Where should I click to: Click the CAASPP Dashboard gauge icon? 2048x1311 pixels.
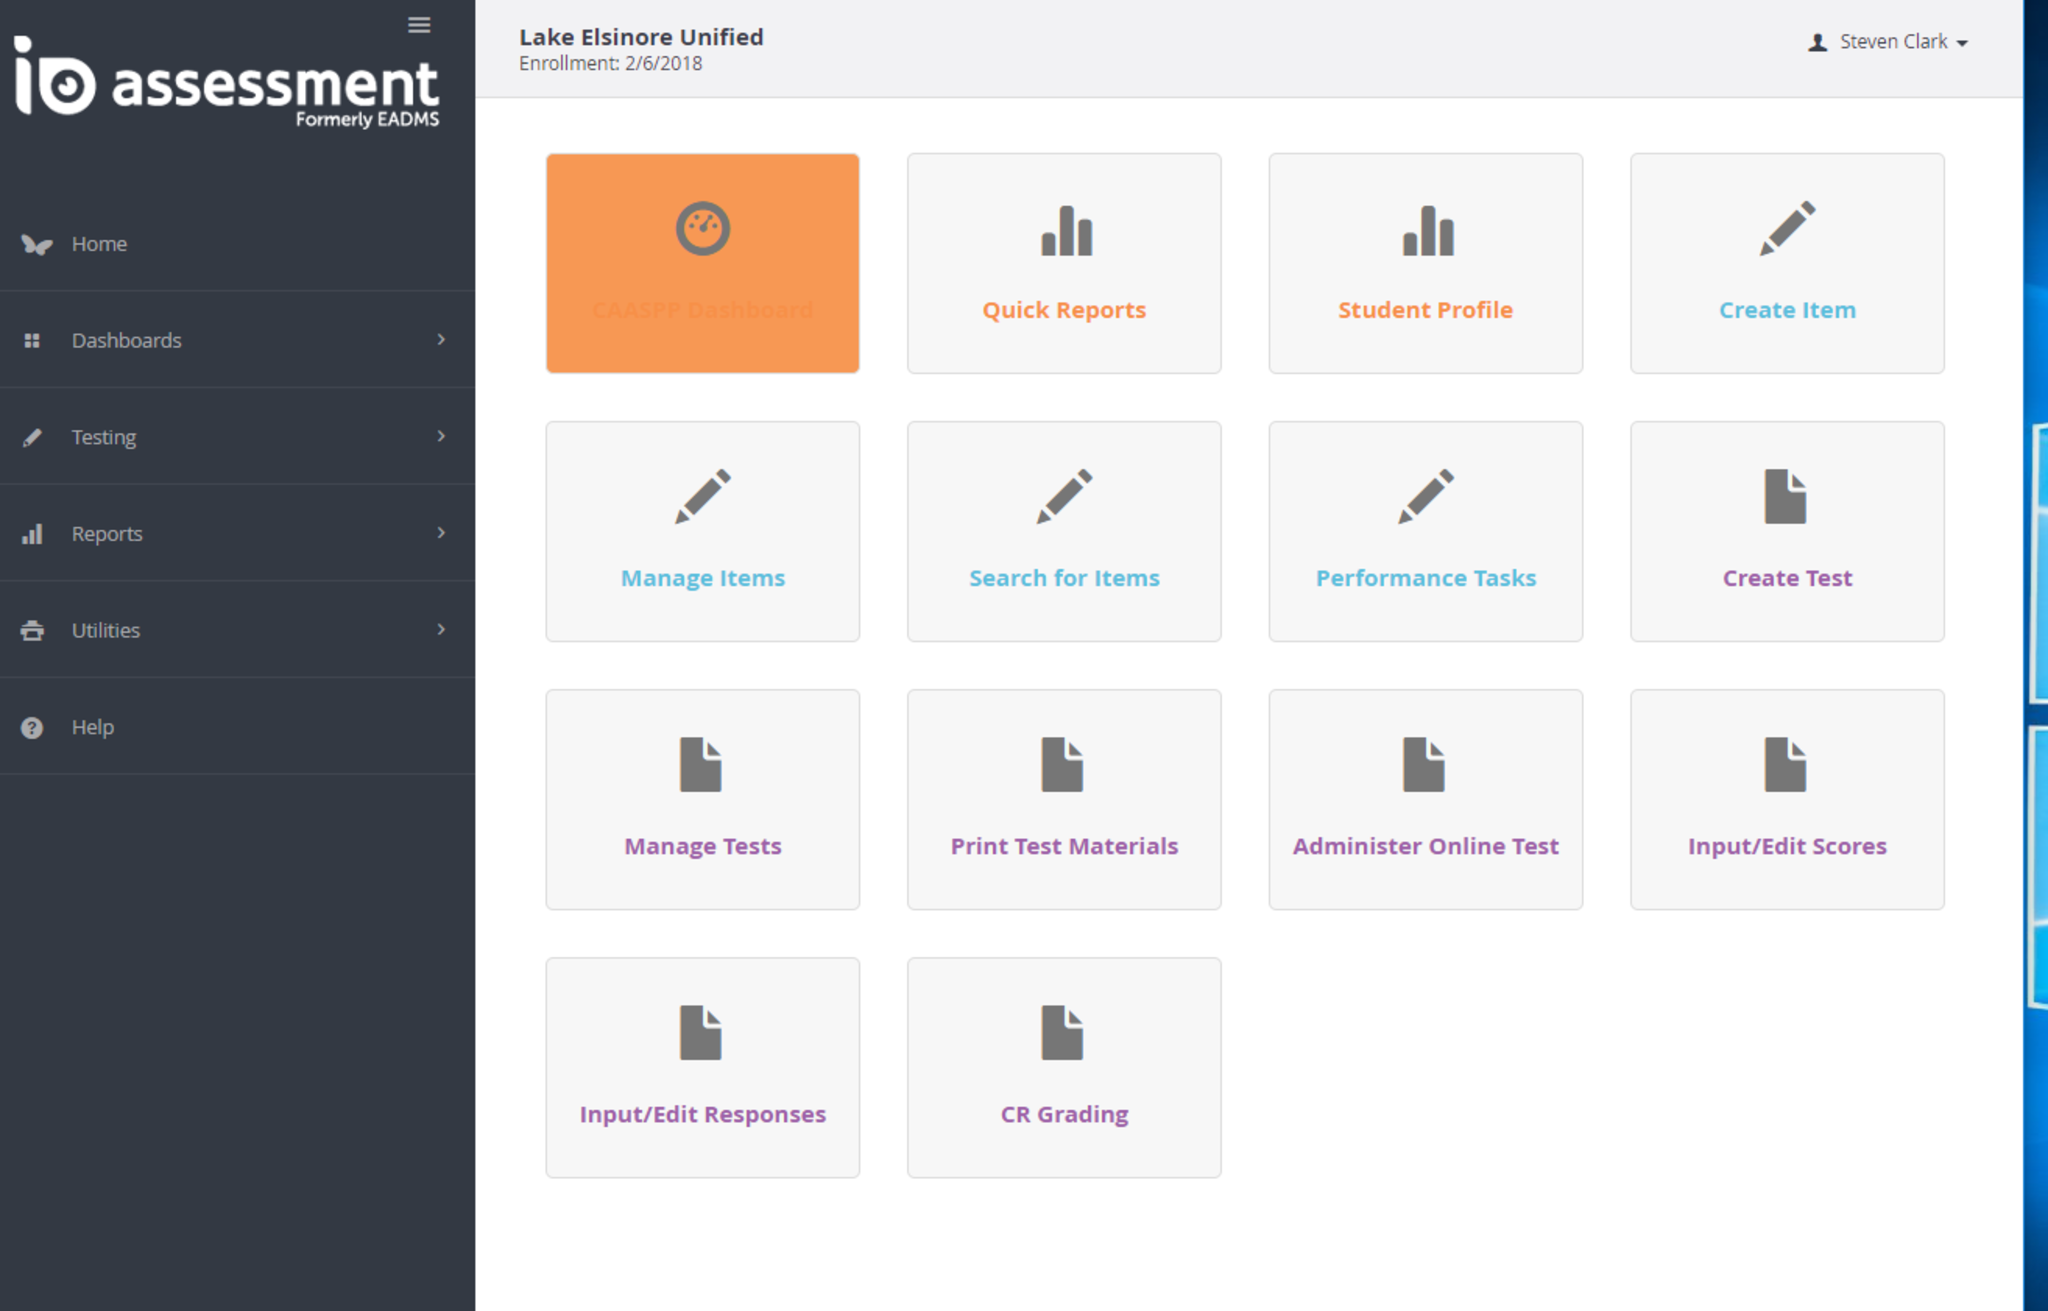(x=702, y=229)
